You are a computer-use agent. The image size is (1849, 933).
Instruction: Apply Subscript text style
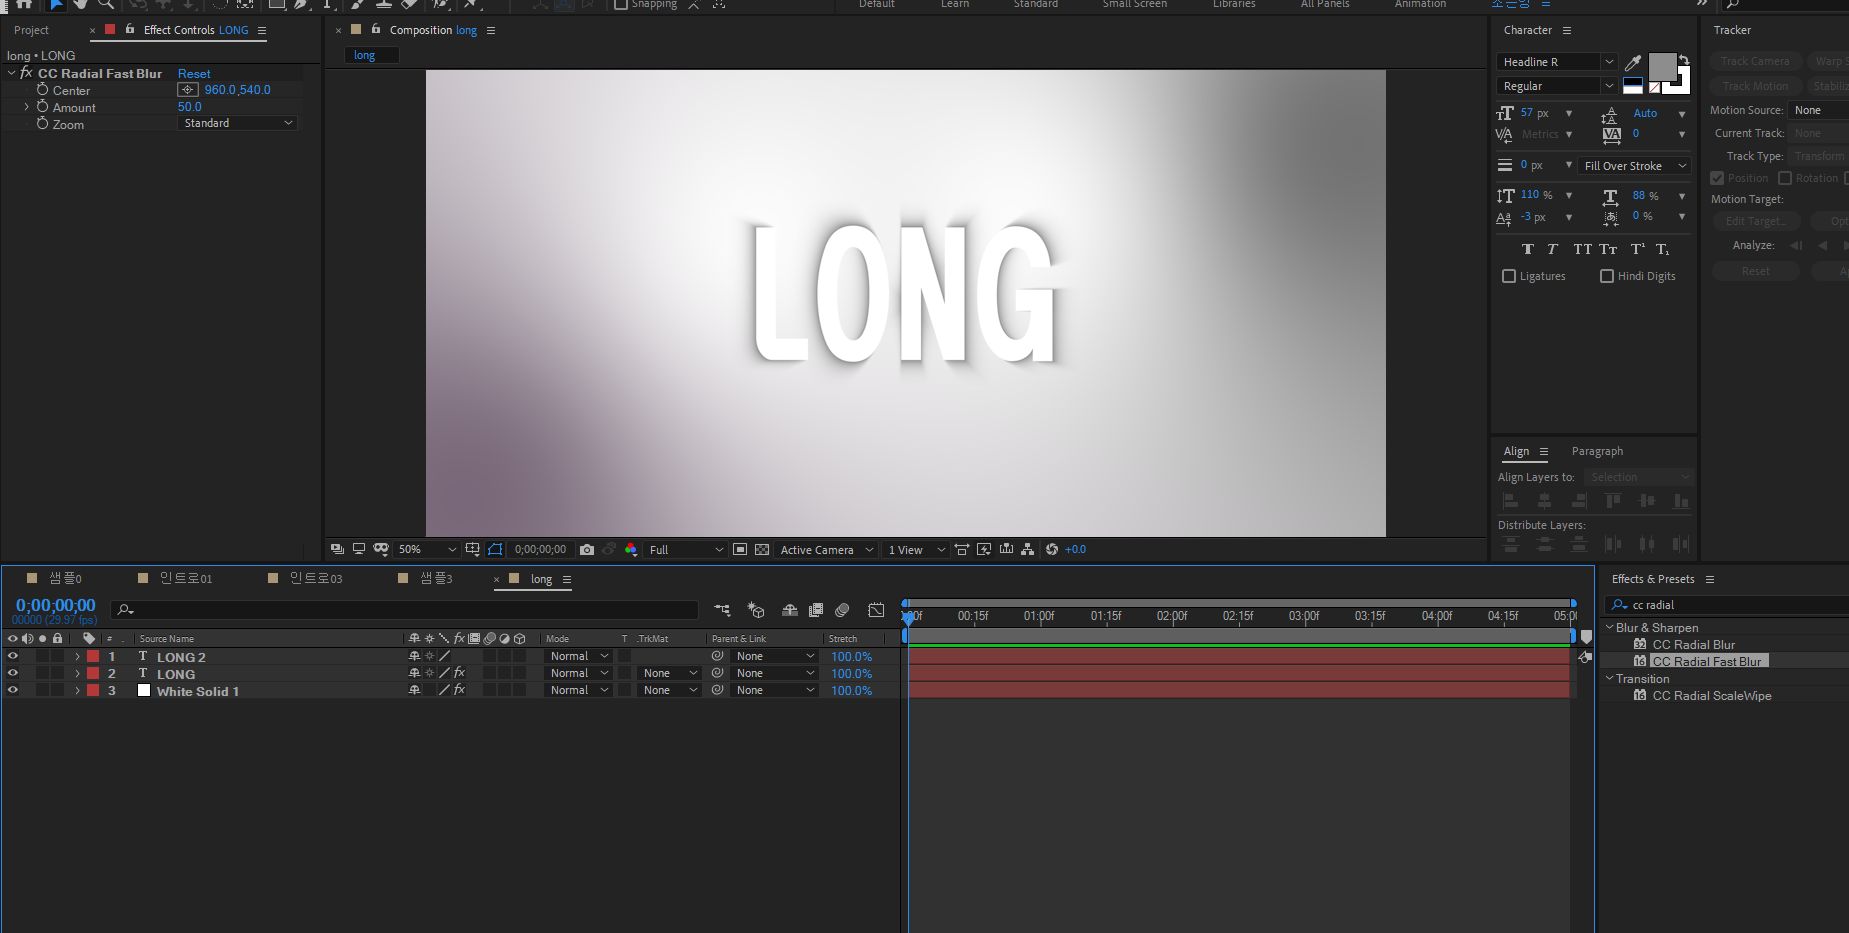pyautogui.click(x=1662, y=249)
